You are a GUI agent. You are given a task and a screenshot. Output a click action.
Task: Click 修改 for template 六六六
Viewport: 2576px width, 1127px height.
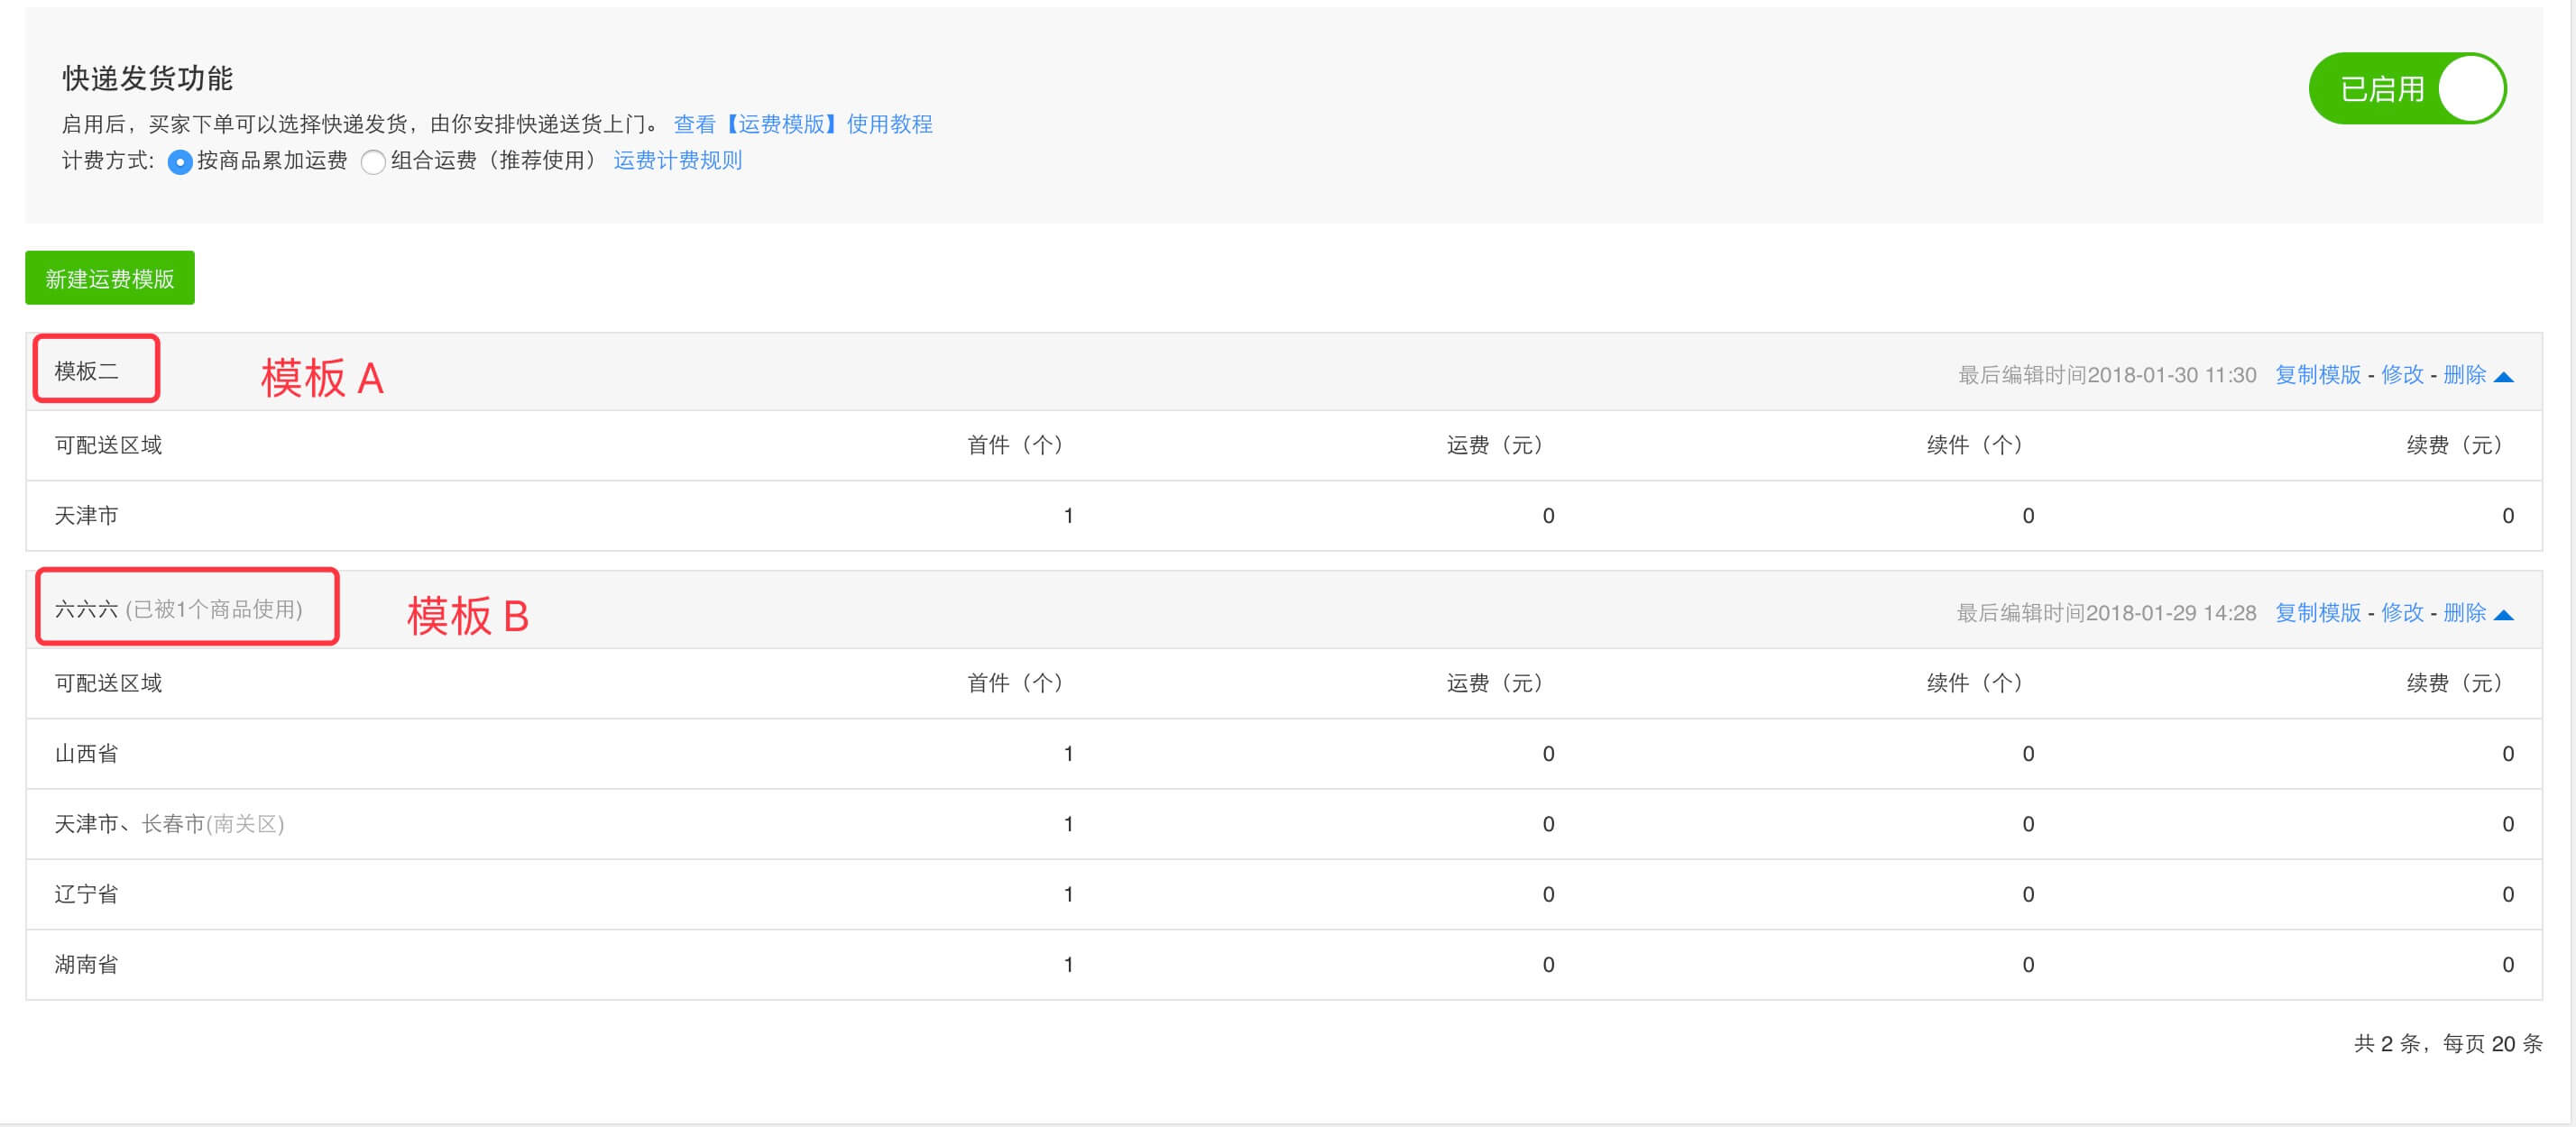tap(2402, 613)
